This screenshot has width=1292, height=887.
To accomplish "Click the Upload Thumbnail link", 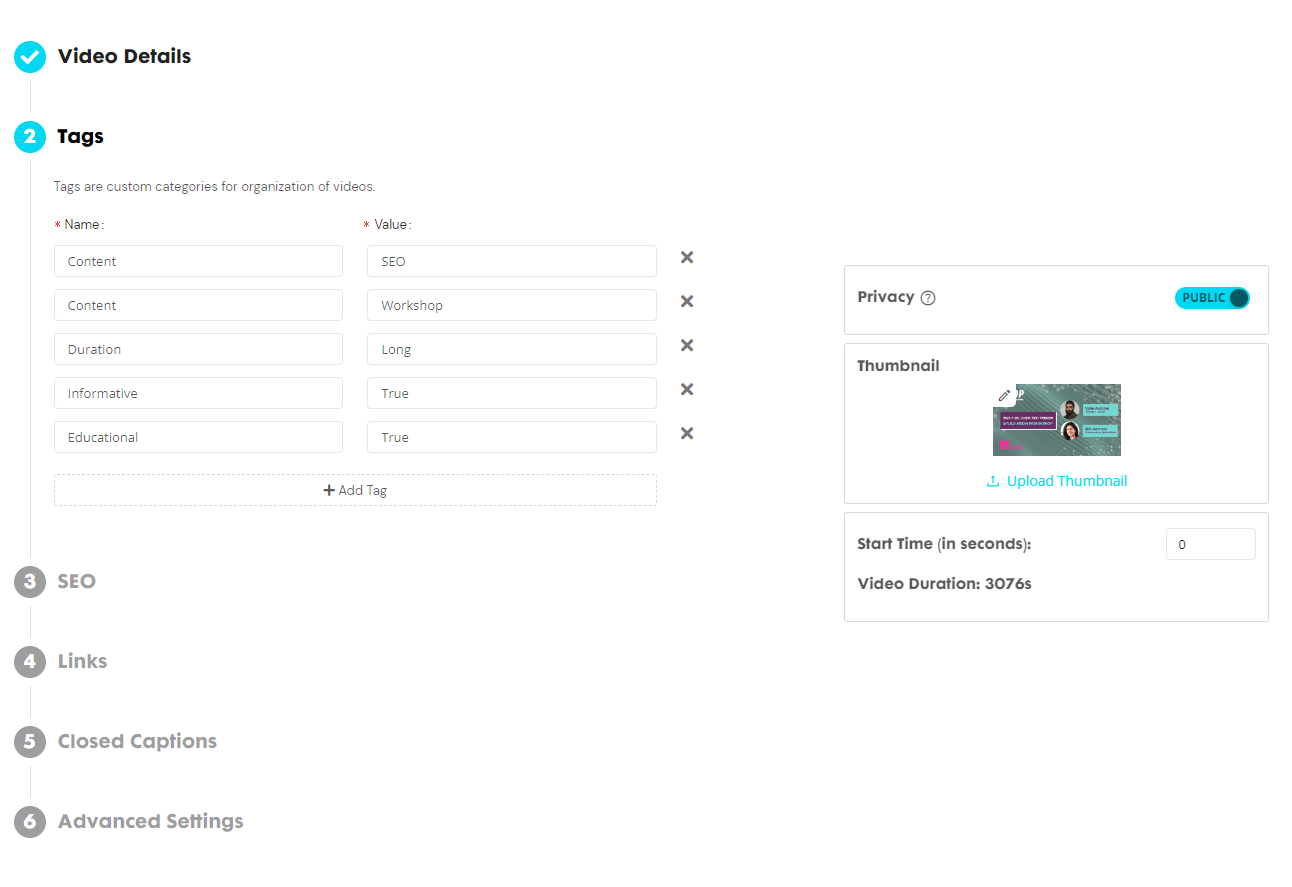I will (1057, 481).
